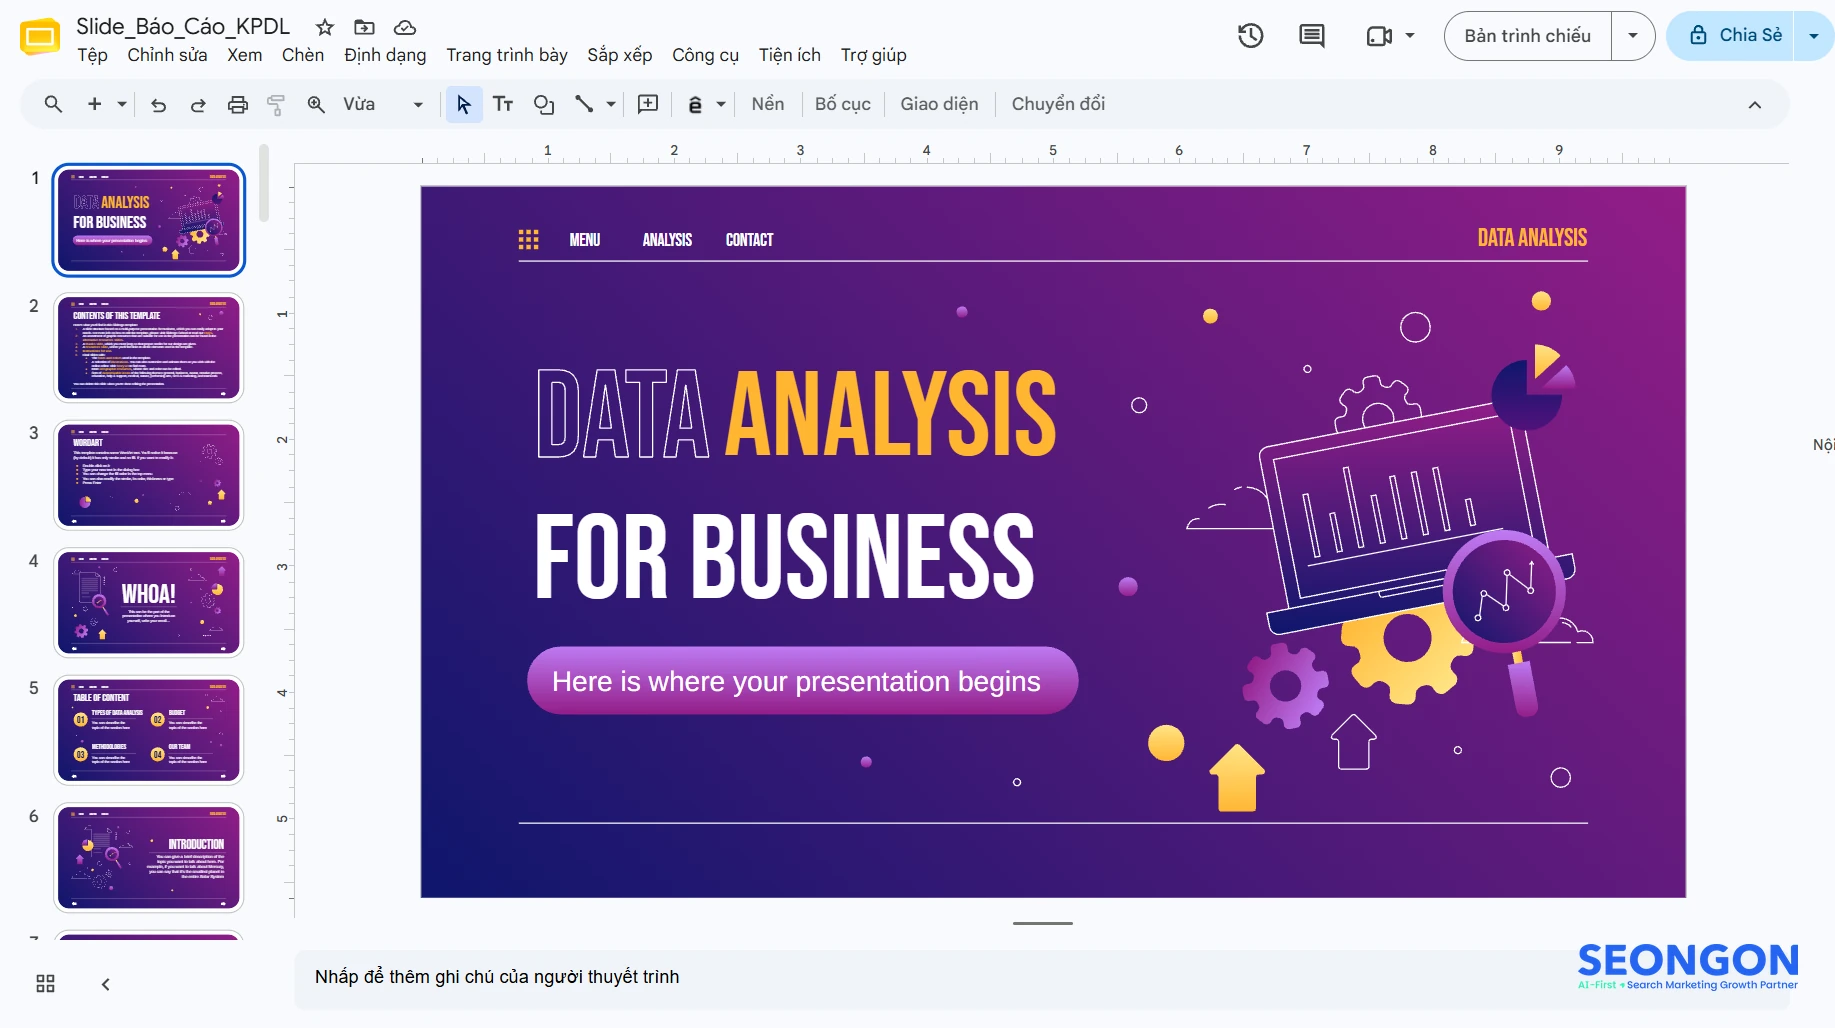The width and height of the screenshot is (1835, 1028).
Task: Click the move to folder icon
Action: [364, 27]
